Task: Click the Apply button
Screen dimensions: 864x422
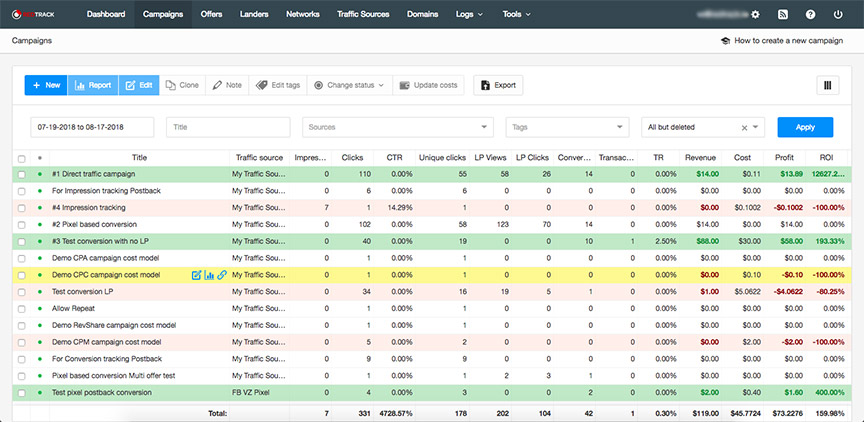Action: 805,127
